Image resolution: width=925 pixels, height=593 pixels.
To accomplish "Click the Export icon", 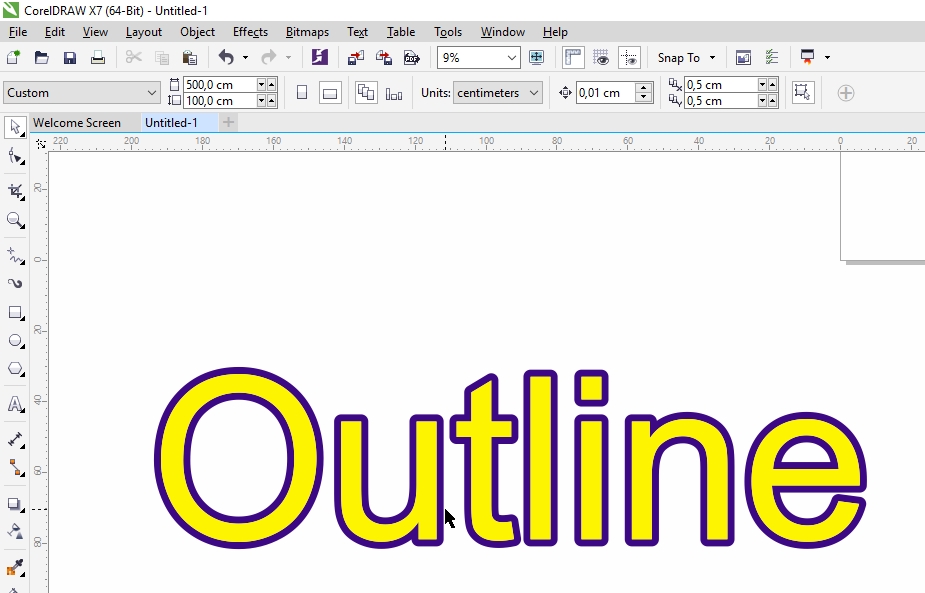I will [x=384, y=57].
